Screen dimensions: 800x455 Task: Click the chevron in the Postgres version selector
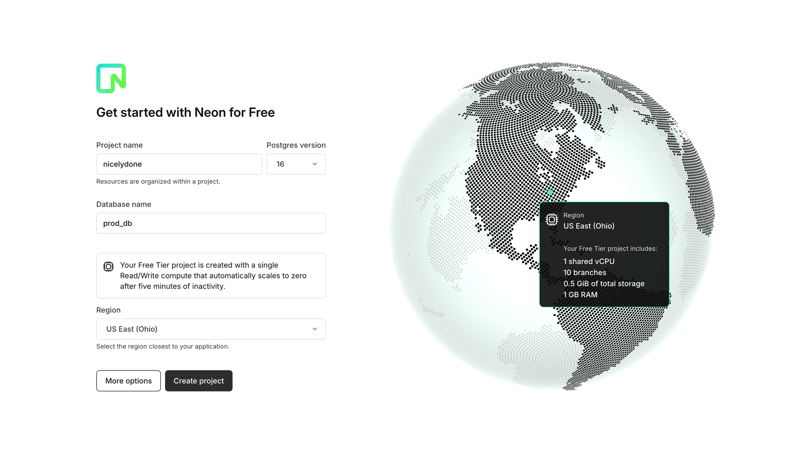point(314,164)
